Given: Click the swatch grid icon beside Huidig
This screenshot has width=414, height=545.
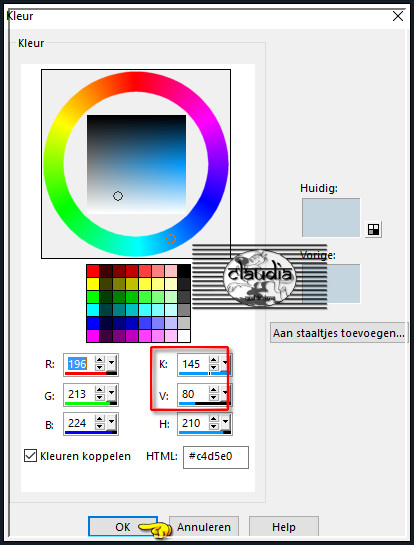Looking at the screenshot, I should click(373, 229).
